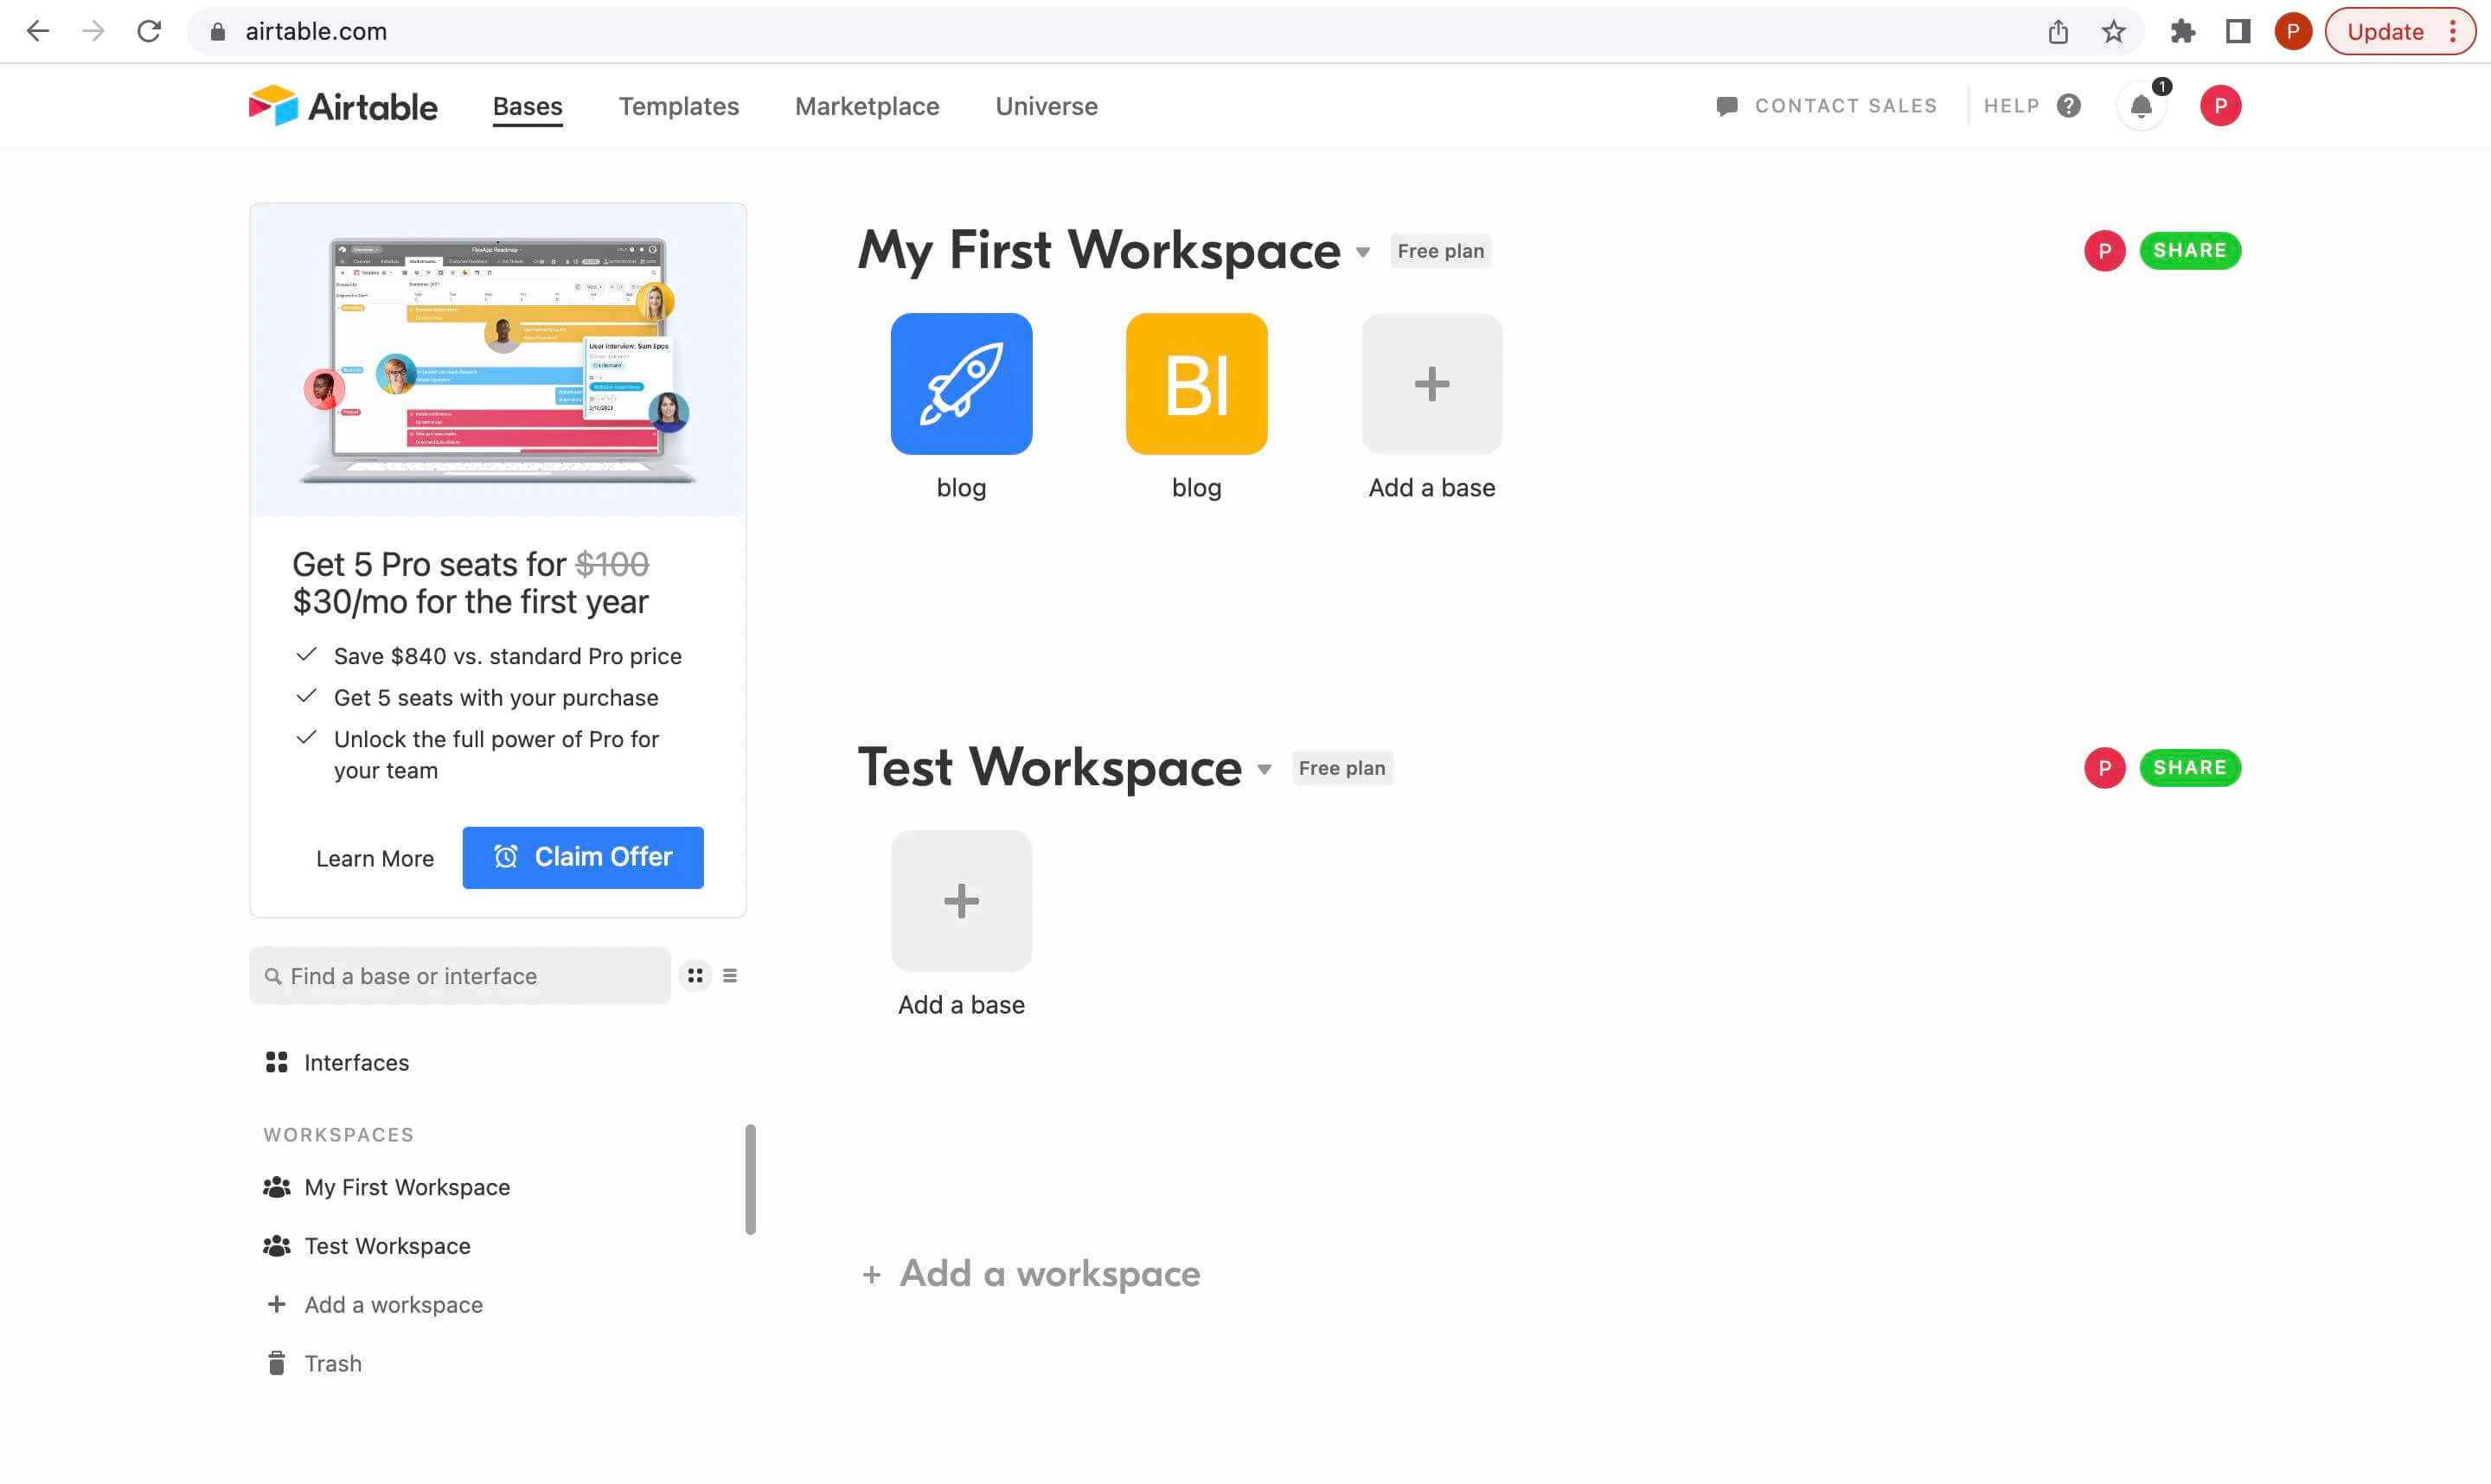Add a base in Test Workspace
The image size is (2491, 1484).
(961, 901)
